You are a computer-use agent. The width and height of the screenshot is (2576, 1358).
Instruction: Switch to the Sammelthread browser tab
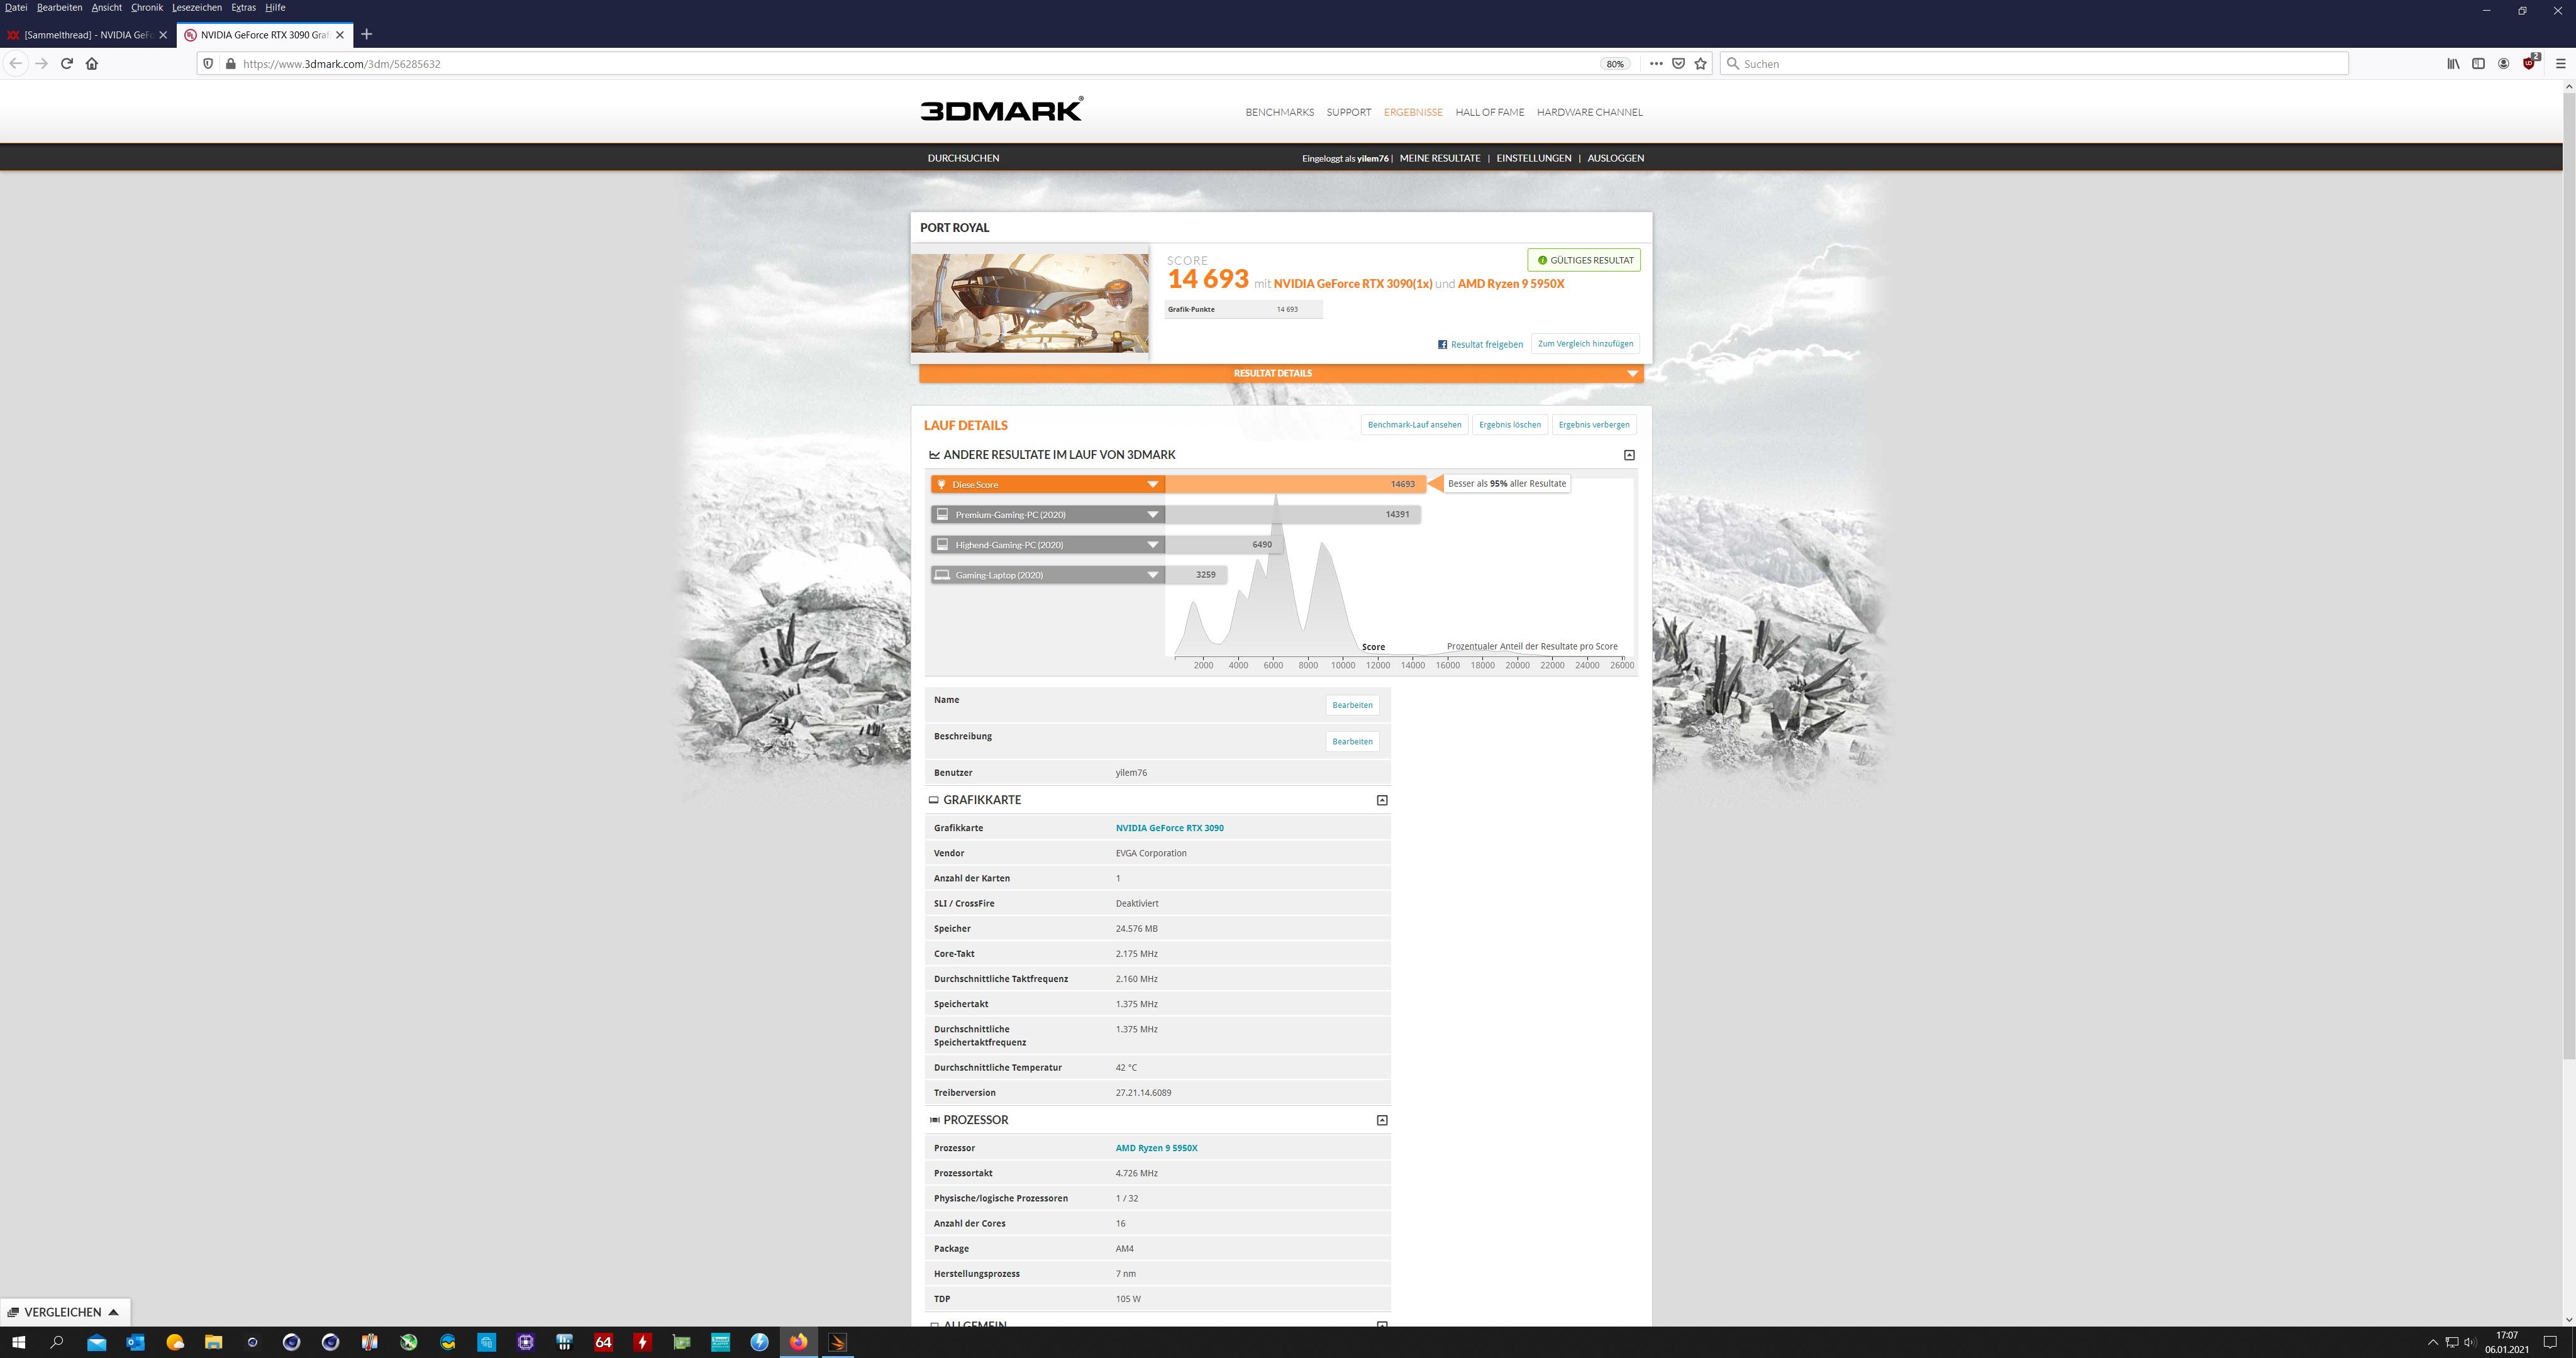coord(88,34)
